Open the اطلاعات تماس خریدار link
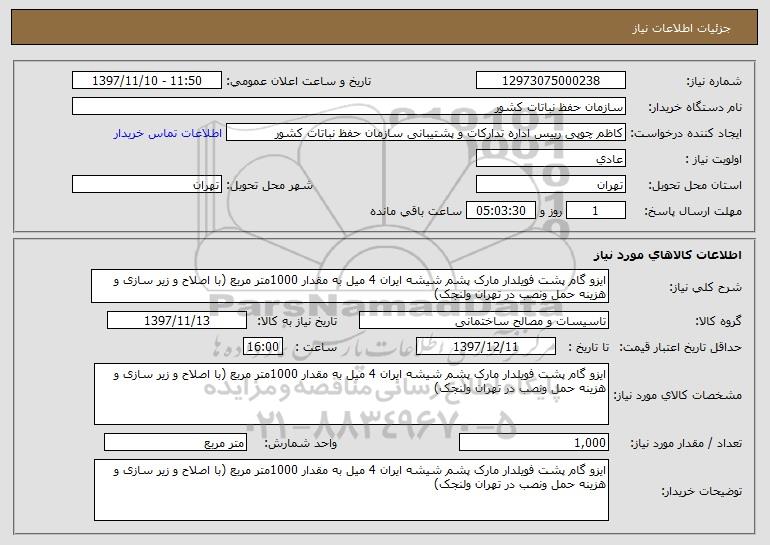The image size is (770, 545). pos(167,133)
